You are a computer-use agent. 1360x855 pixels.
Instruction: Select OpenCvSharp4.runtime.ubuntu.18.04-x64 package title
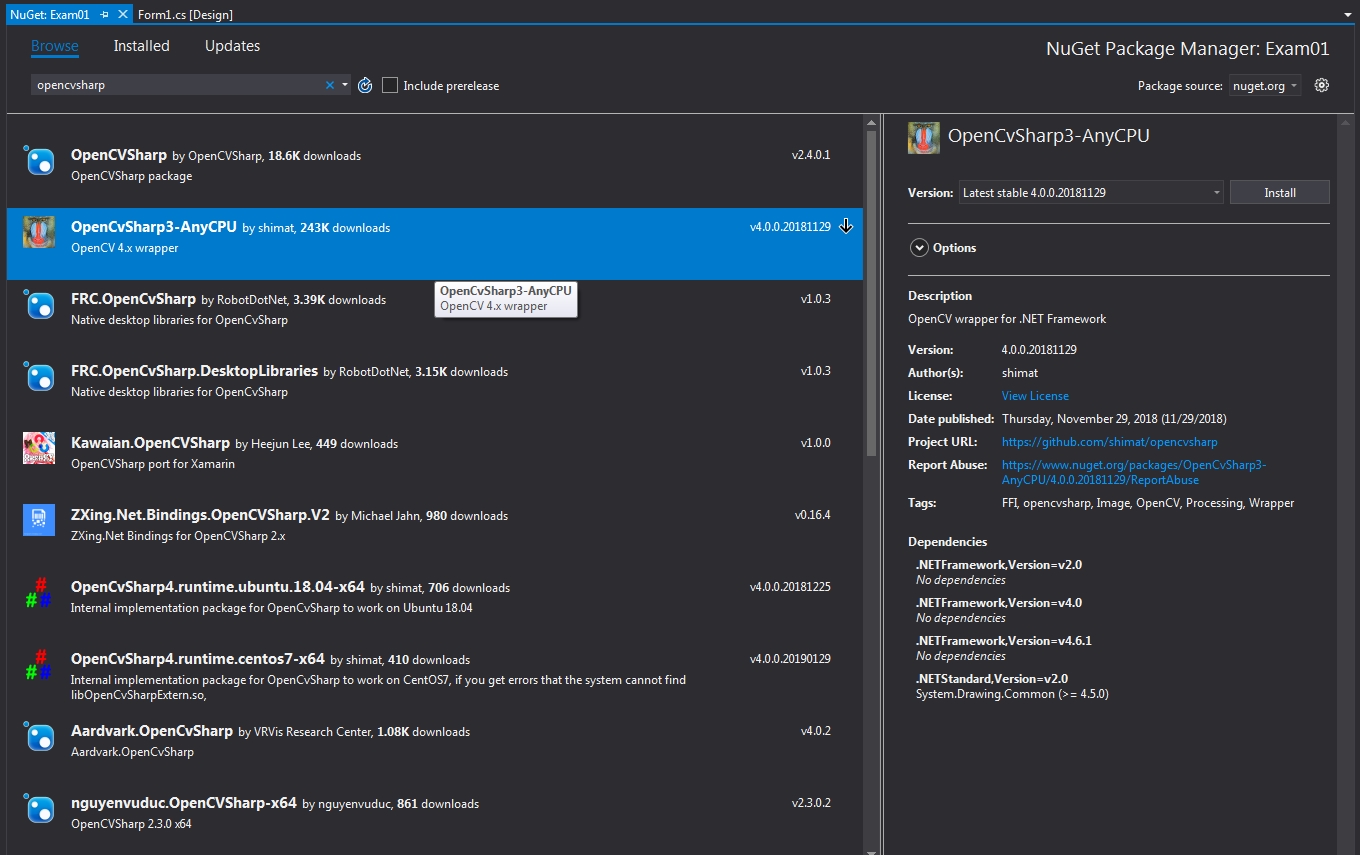(x=218, y=587)
